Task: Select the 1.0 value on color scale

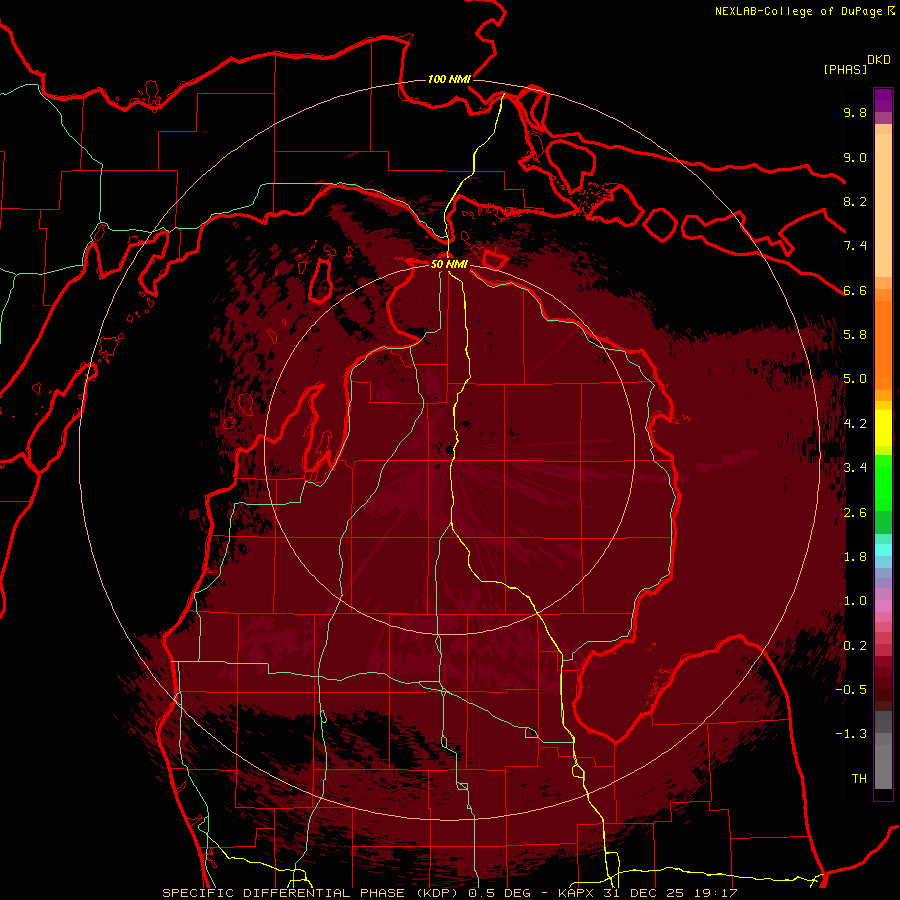Action: (x=855, y=601)
